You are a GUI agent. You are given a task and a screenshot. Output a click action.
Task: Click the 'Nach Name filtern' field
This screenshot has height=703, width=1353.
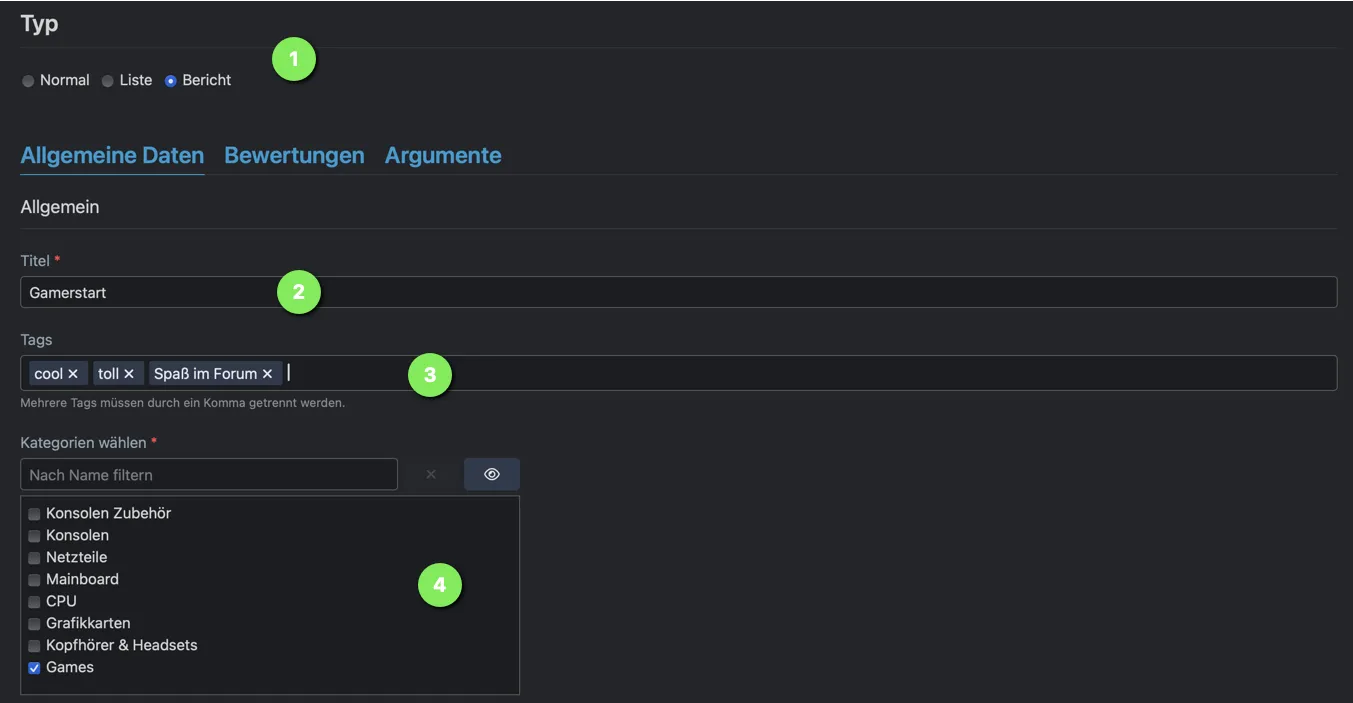point(209,475)
